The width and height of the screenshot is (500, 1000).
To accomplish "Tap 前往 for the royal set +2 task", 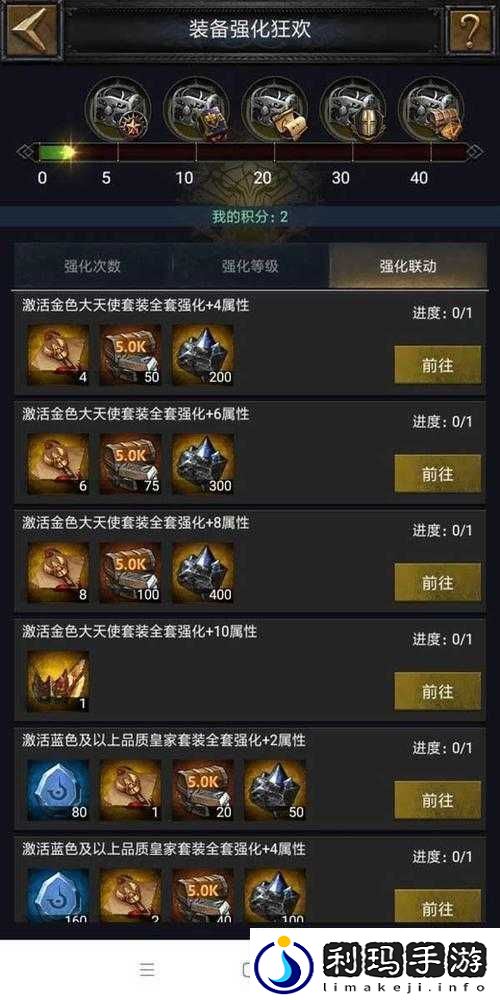I will tap(438, 800).
